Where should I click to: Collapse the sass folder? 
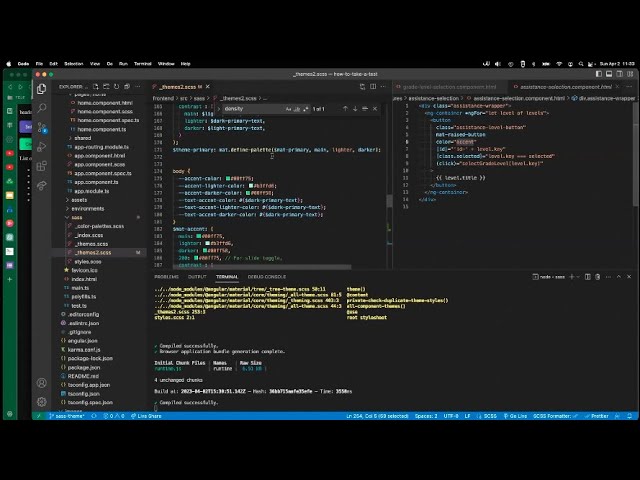coord(99,218)
